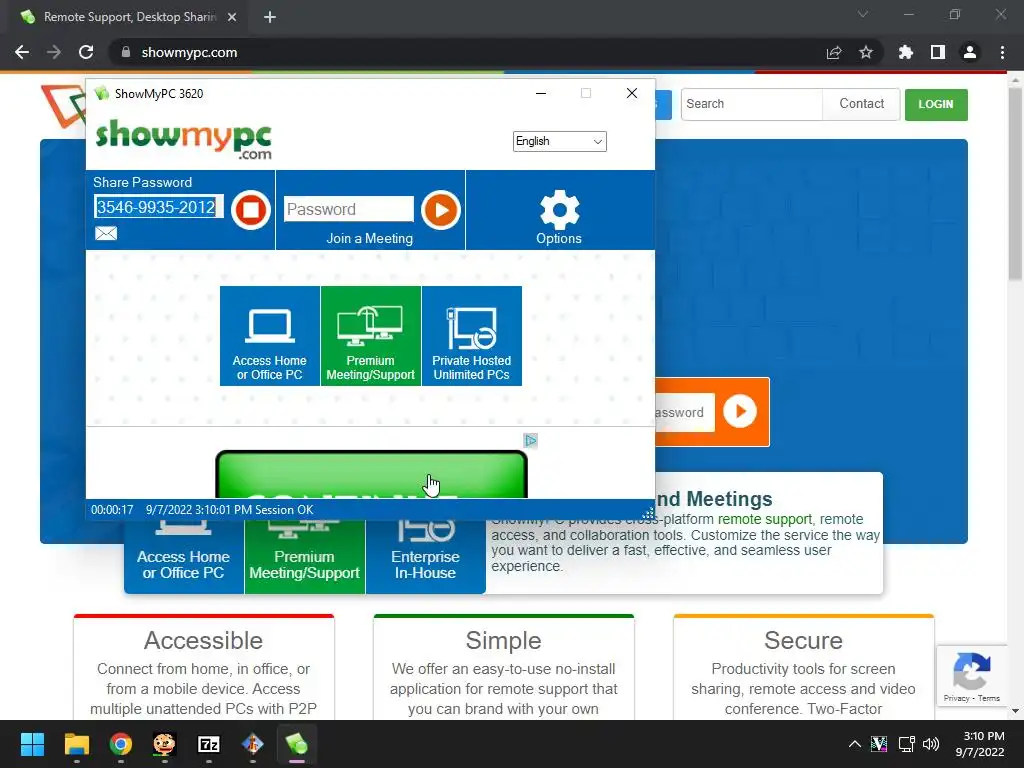
Task: Click the orange play button to join meeting
Action: 441,210
